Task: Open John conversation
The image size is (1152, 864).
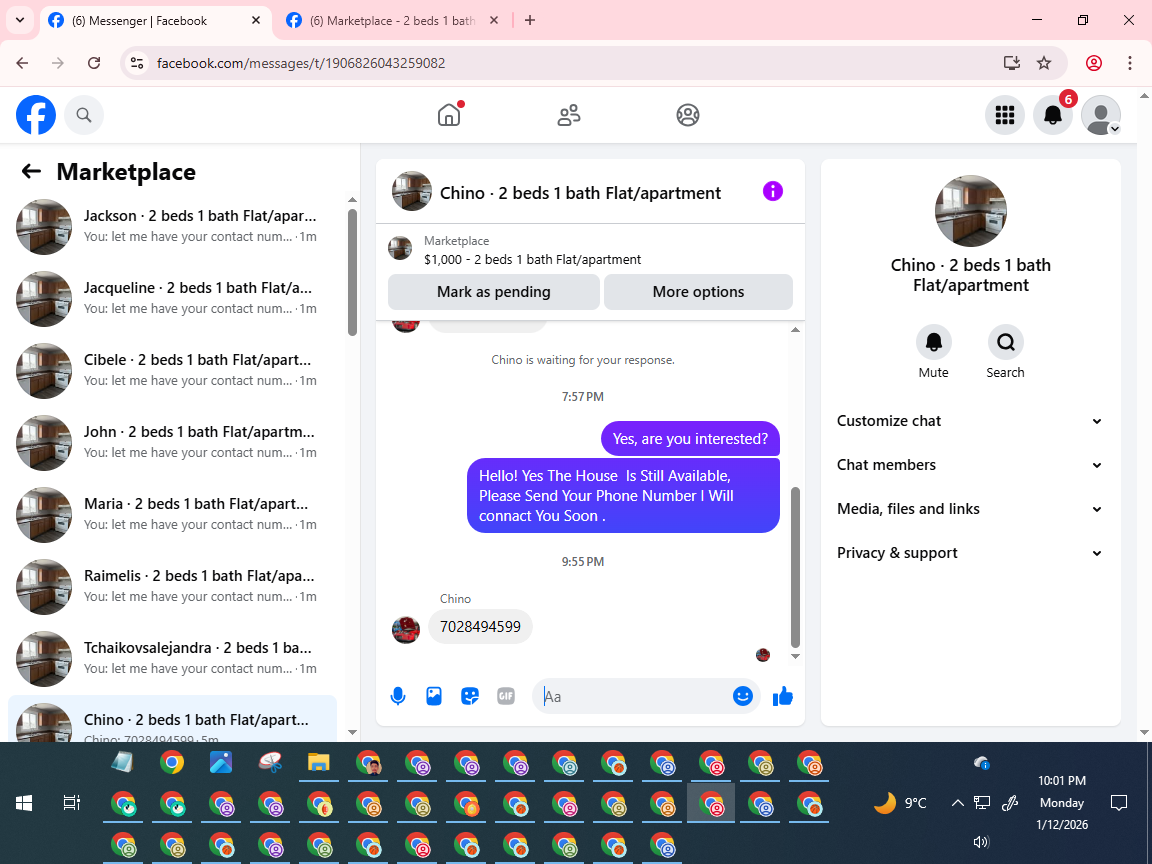Action: click(x=173, y=443)
